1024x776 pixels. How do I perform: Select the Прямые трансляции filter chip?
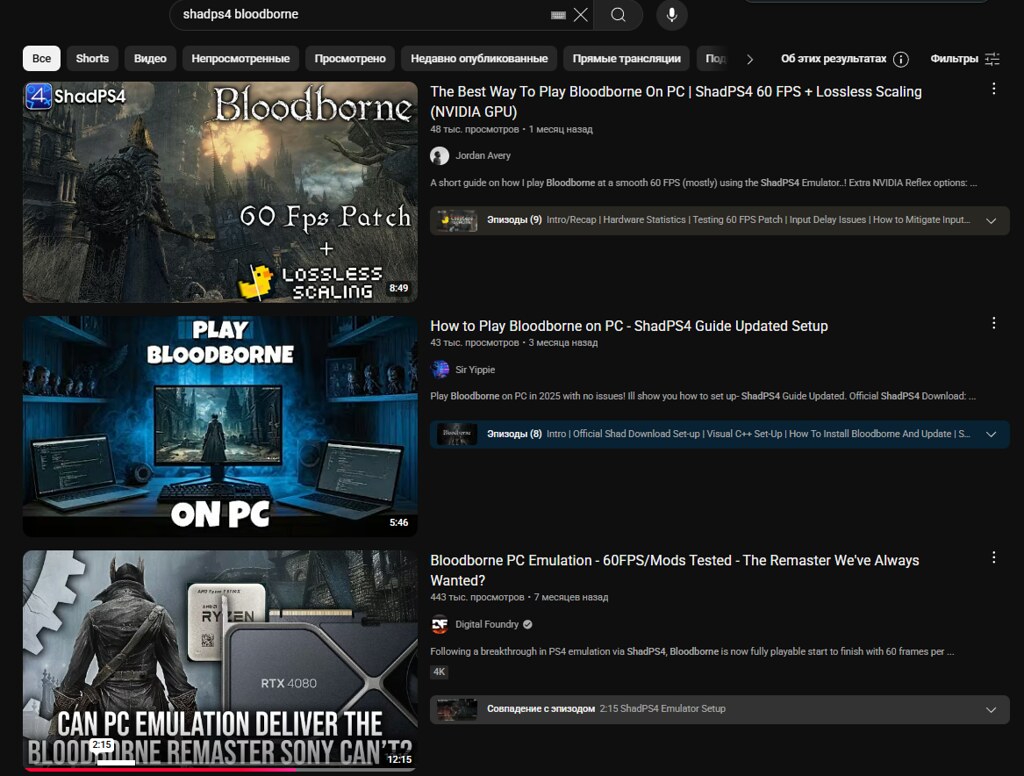pyautogui.click(x=626, y=58)
